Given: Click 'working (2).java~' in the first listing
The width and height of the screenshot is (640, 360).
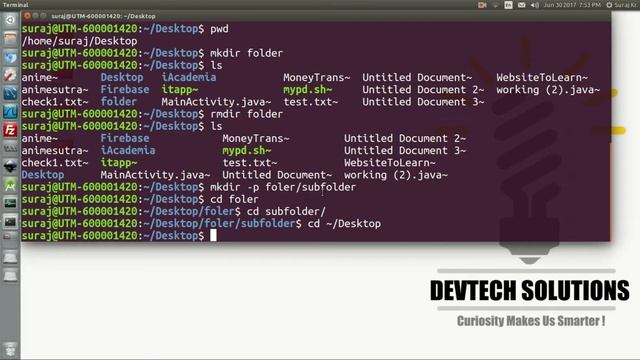Looking at the screenshot, I should (x=548, y=90).
